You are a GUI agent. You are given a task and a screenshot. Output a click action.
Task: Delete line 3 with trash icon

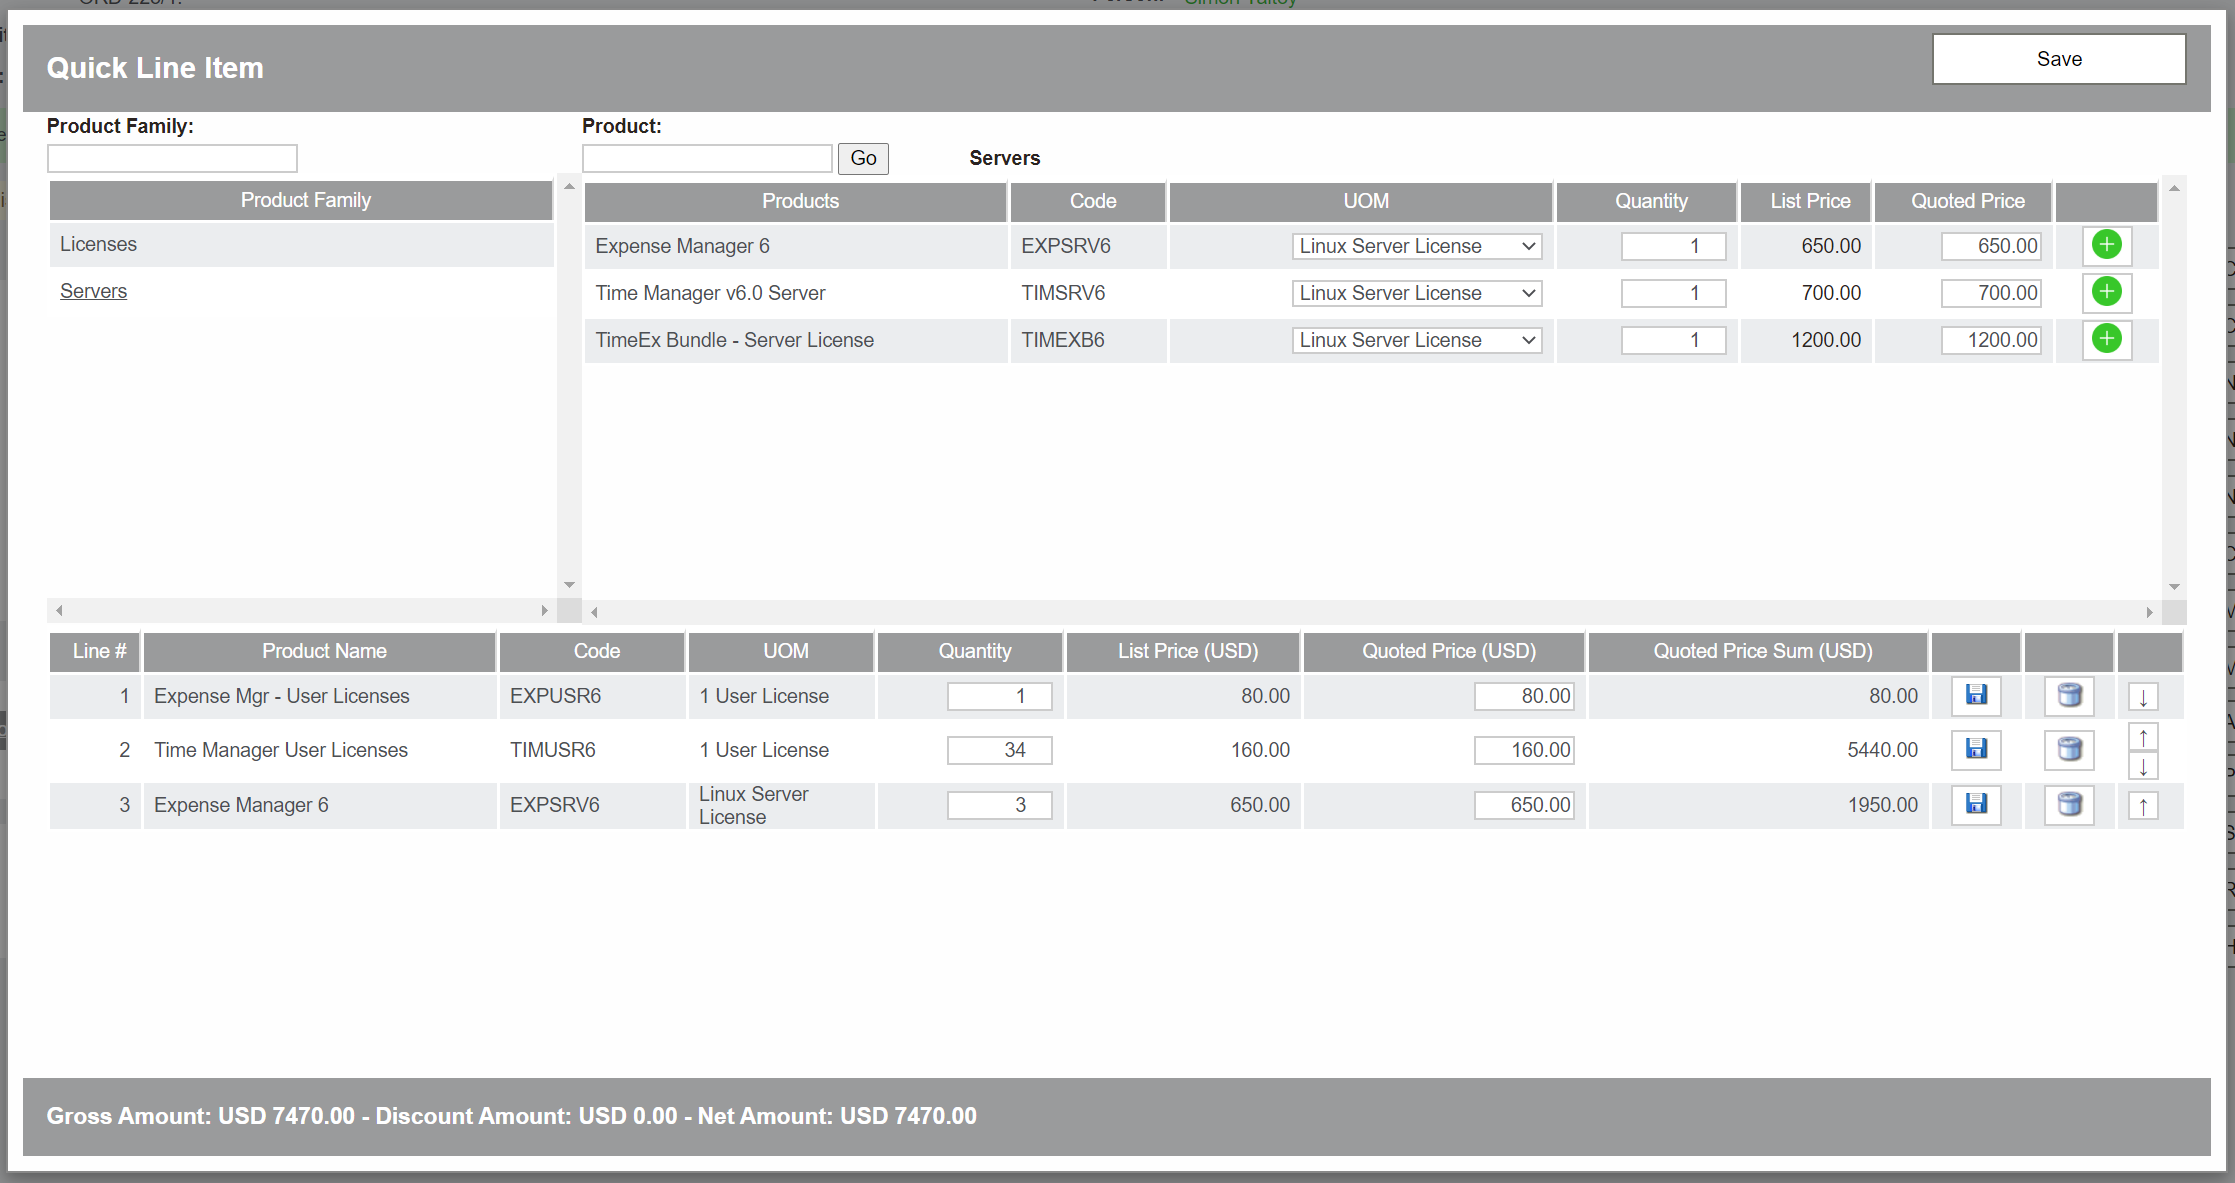click(x=2069, y=804)
